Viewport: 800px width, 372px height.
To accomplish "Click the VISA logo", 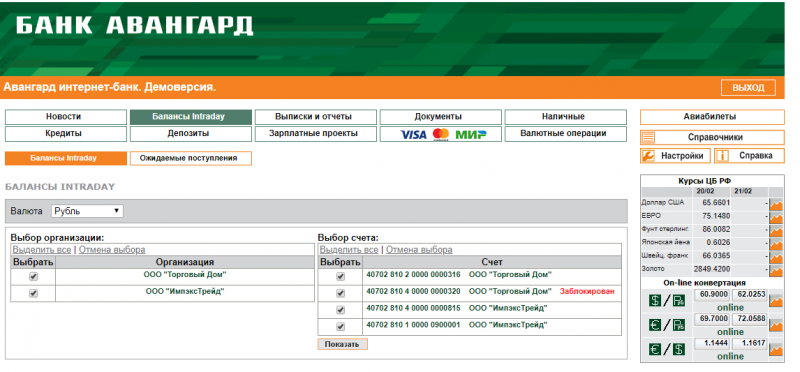I will pyautogui.click(x=413, y=135).
